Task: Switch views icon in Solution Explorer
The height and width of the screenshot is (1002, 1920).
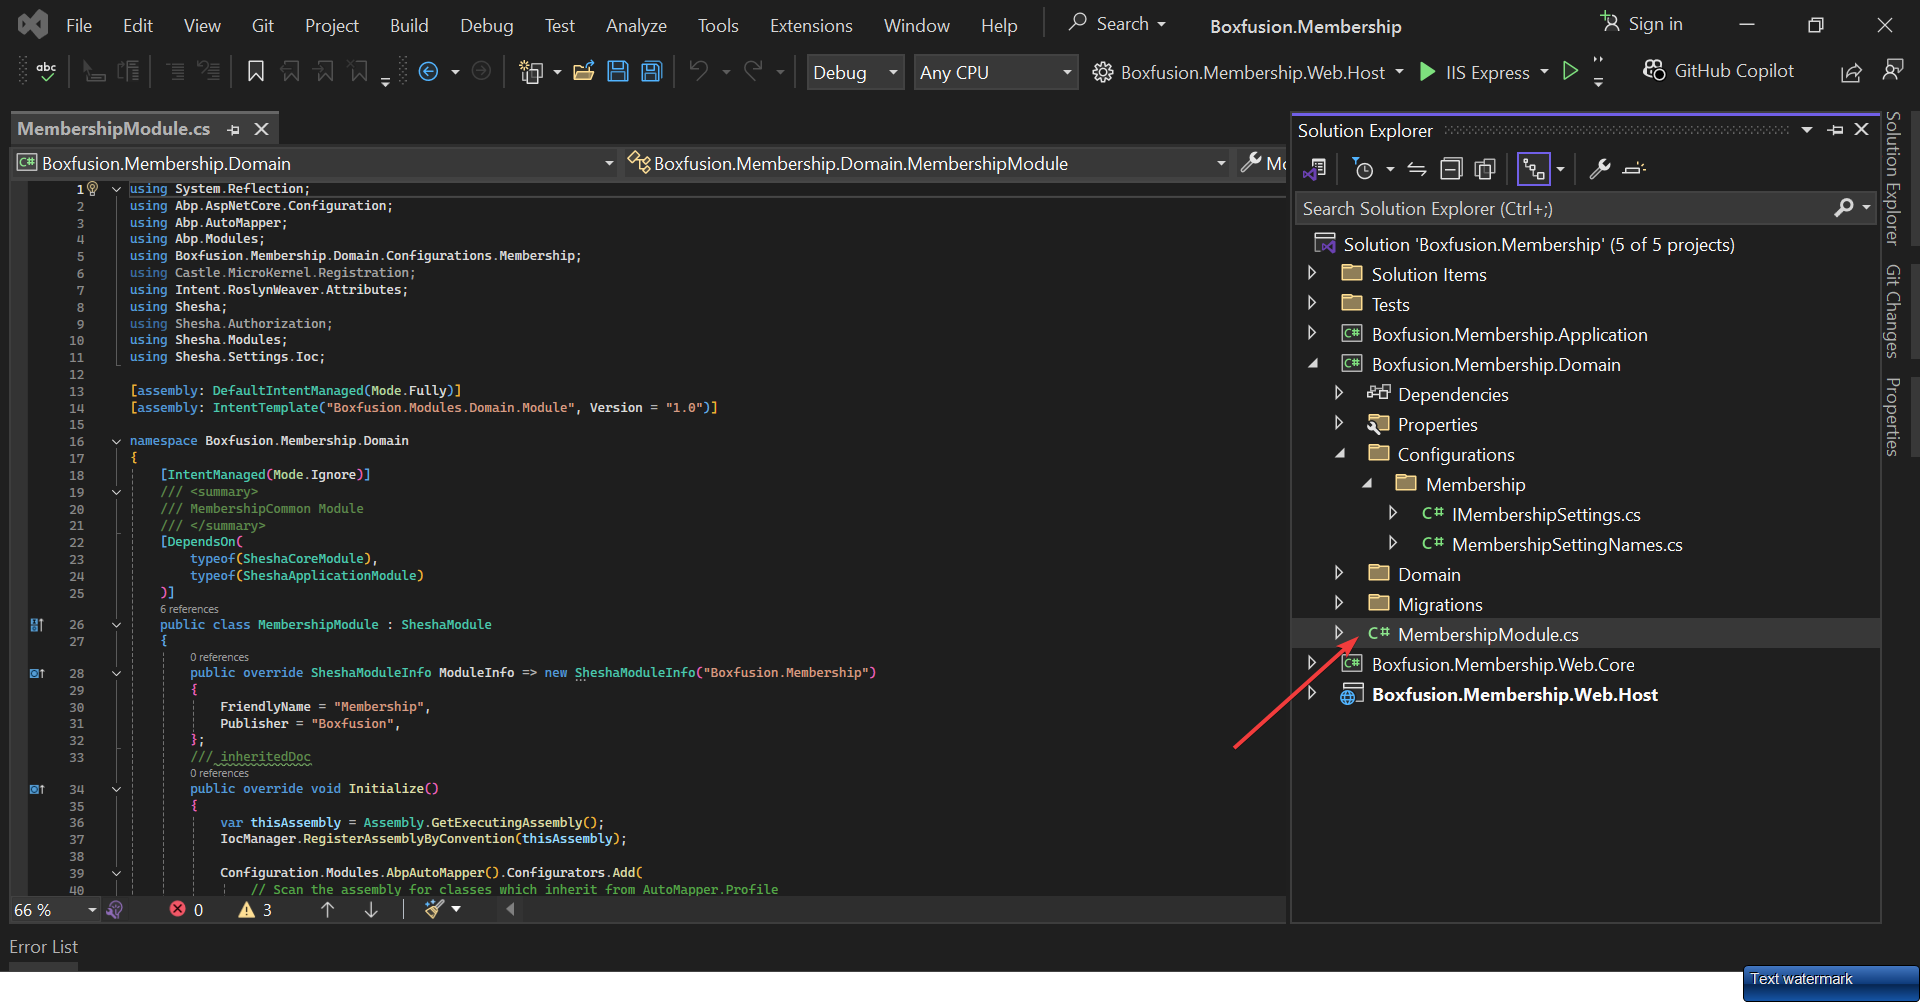Action: pyautogui.click(x=1315, y=169)
